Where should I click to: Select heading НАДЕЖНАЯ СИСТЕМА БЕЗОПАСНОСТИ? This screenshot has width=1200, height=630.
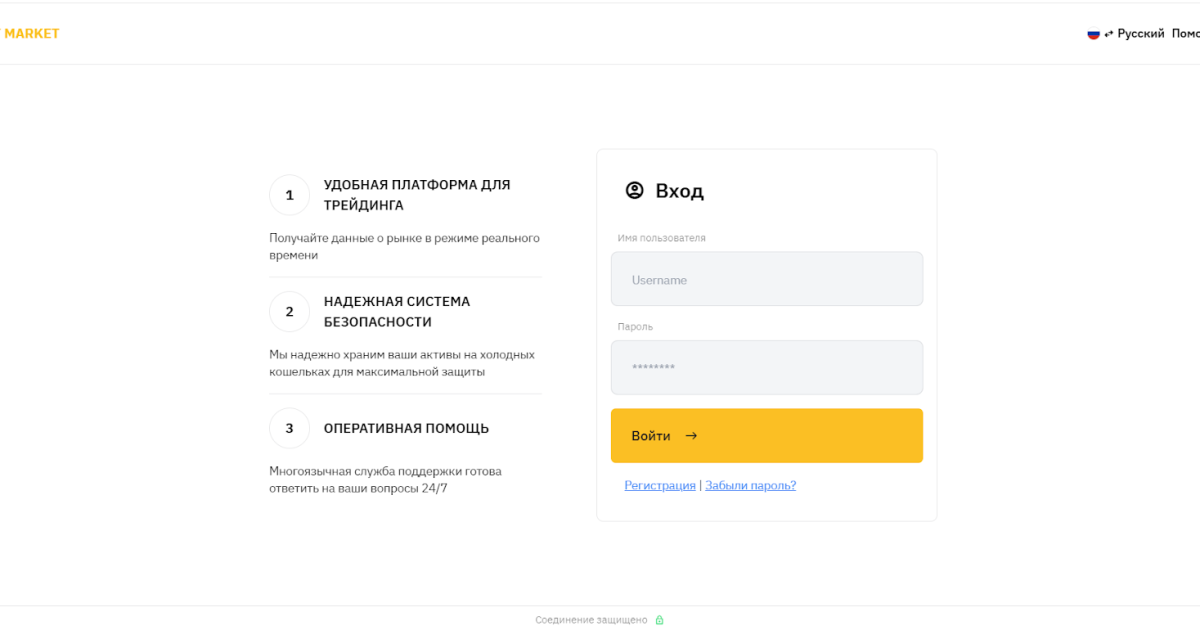point(397,311)
